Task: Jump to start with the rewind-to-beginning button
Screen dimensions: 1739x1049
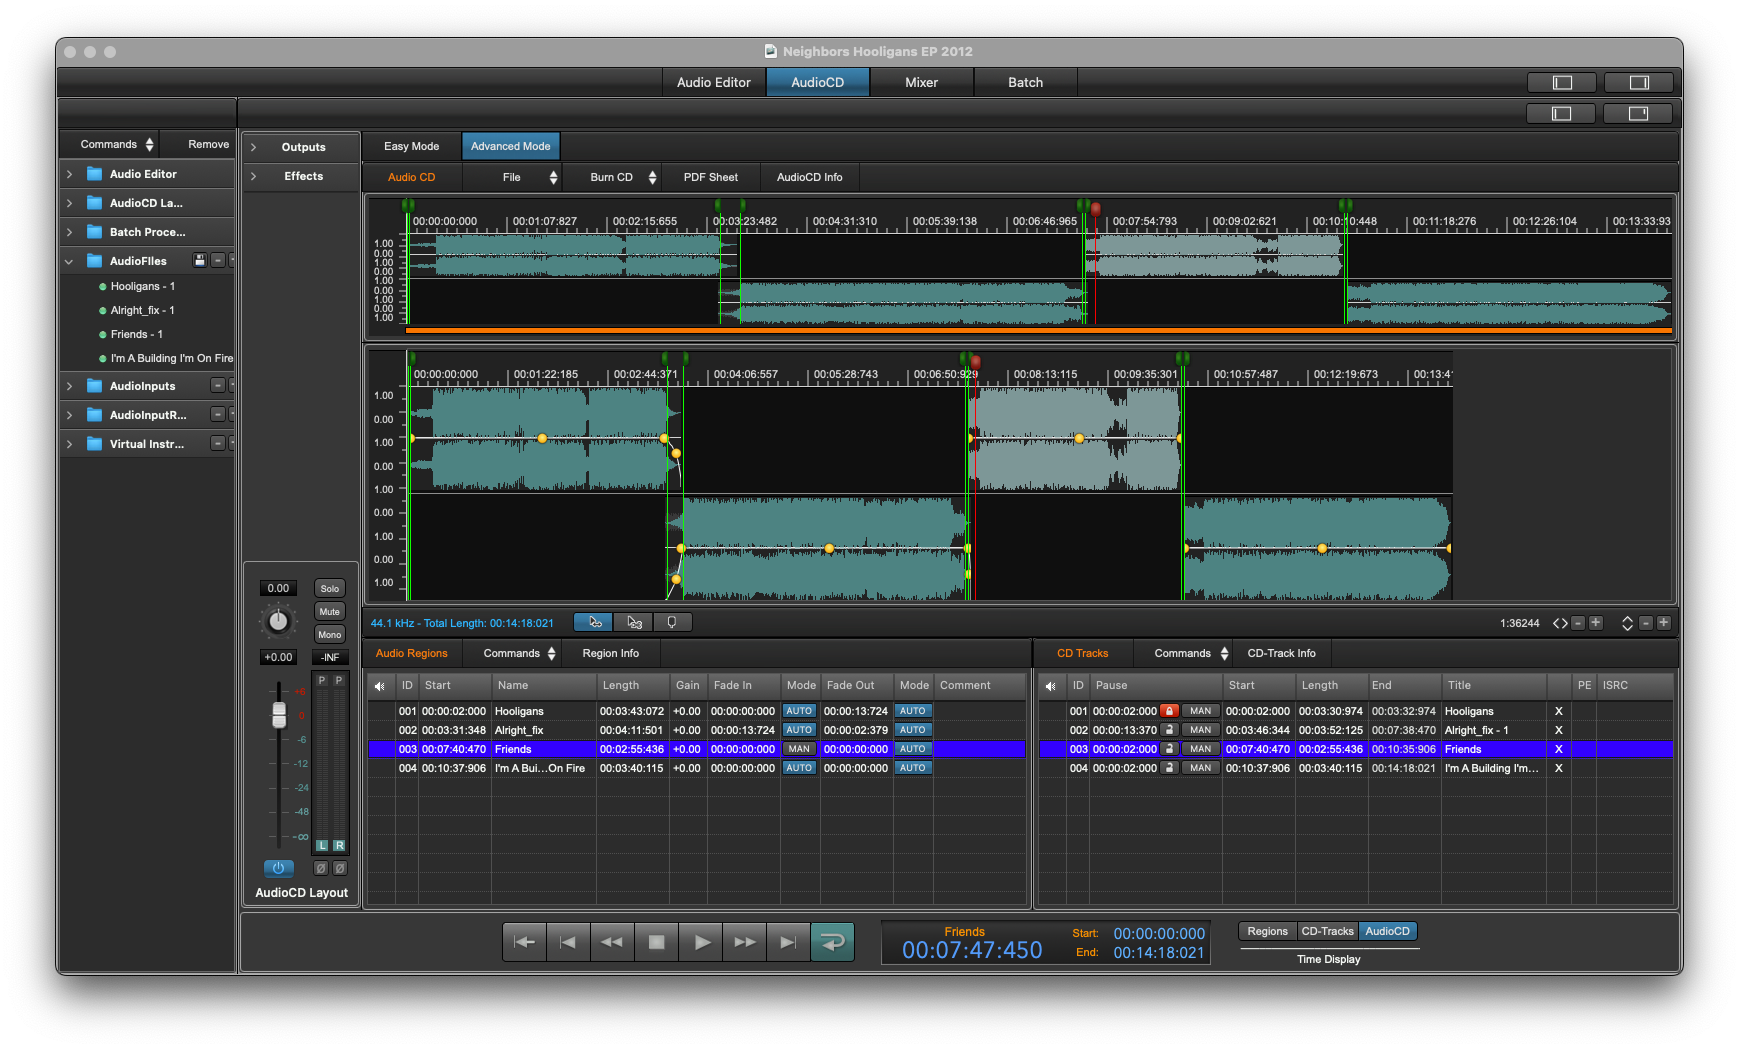Action: point(524,942)
